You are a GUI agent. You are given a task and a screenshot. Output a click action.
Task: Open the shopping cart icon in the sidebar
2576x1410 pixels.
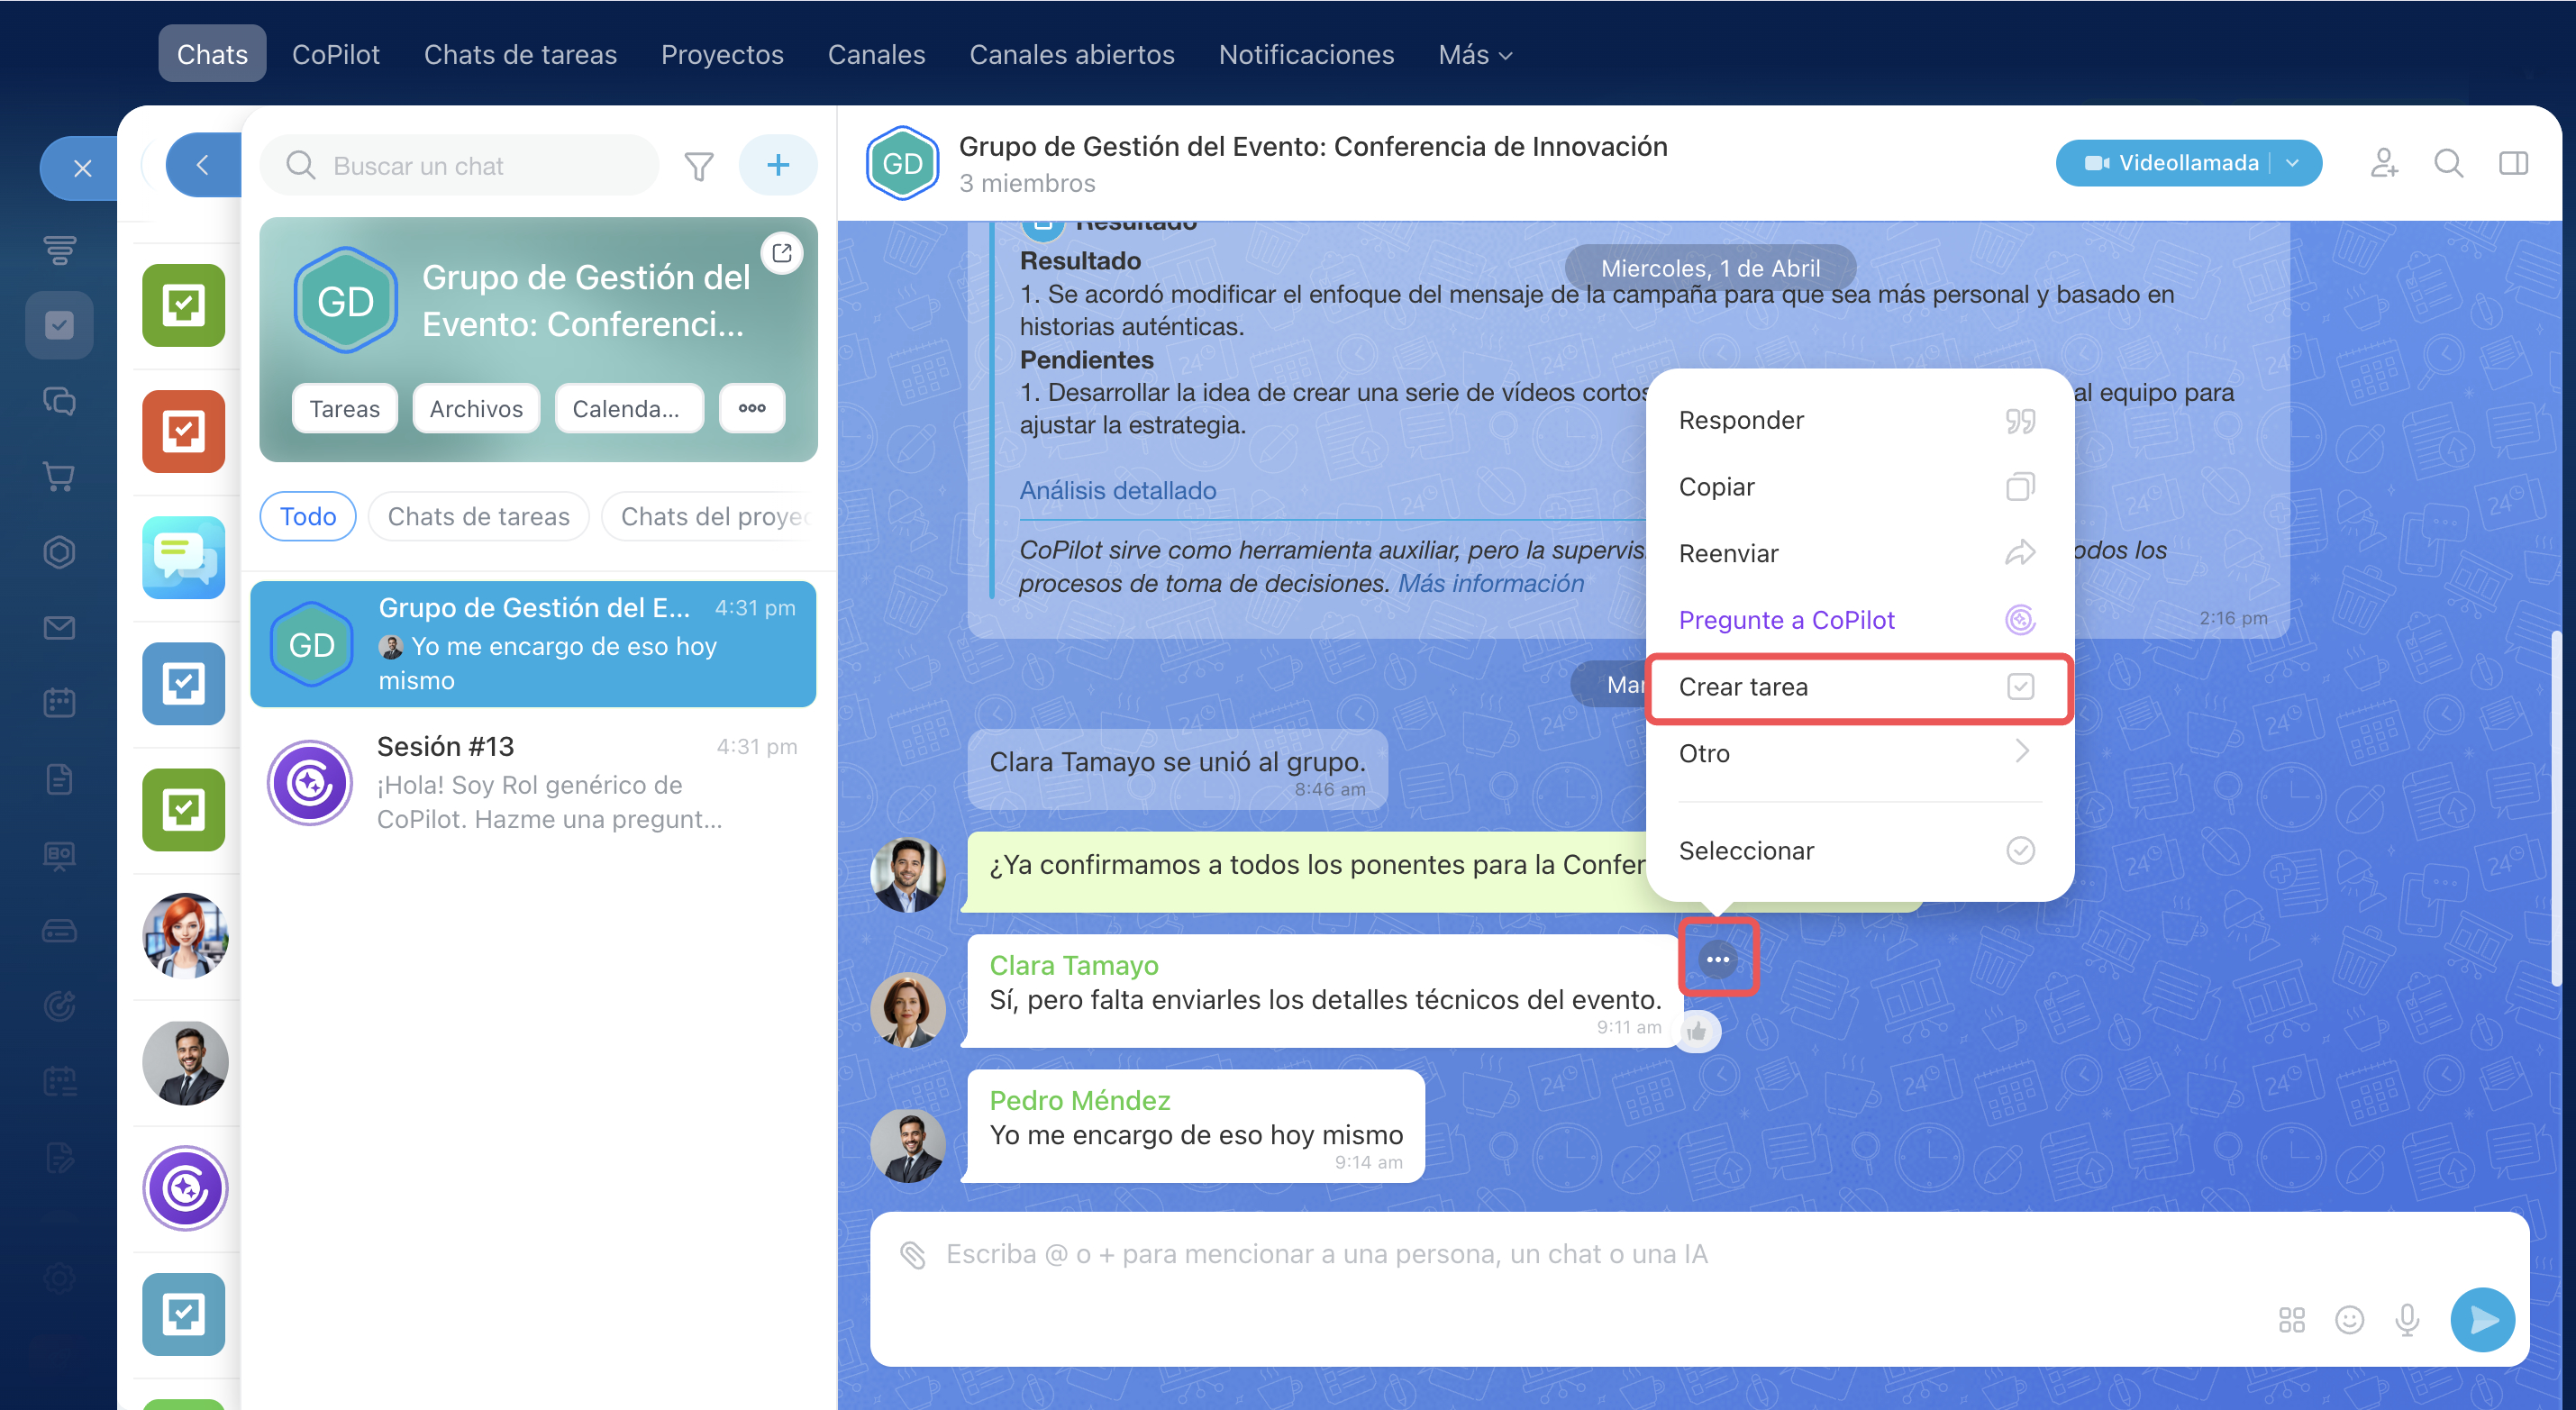pyautogui.click(x=60, y=476)
